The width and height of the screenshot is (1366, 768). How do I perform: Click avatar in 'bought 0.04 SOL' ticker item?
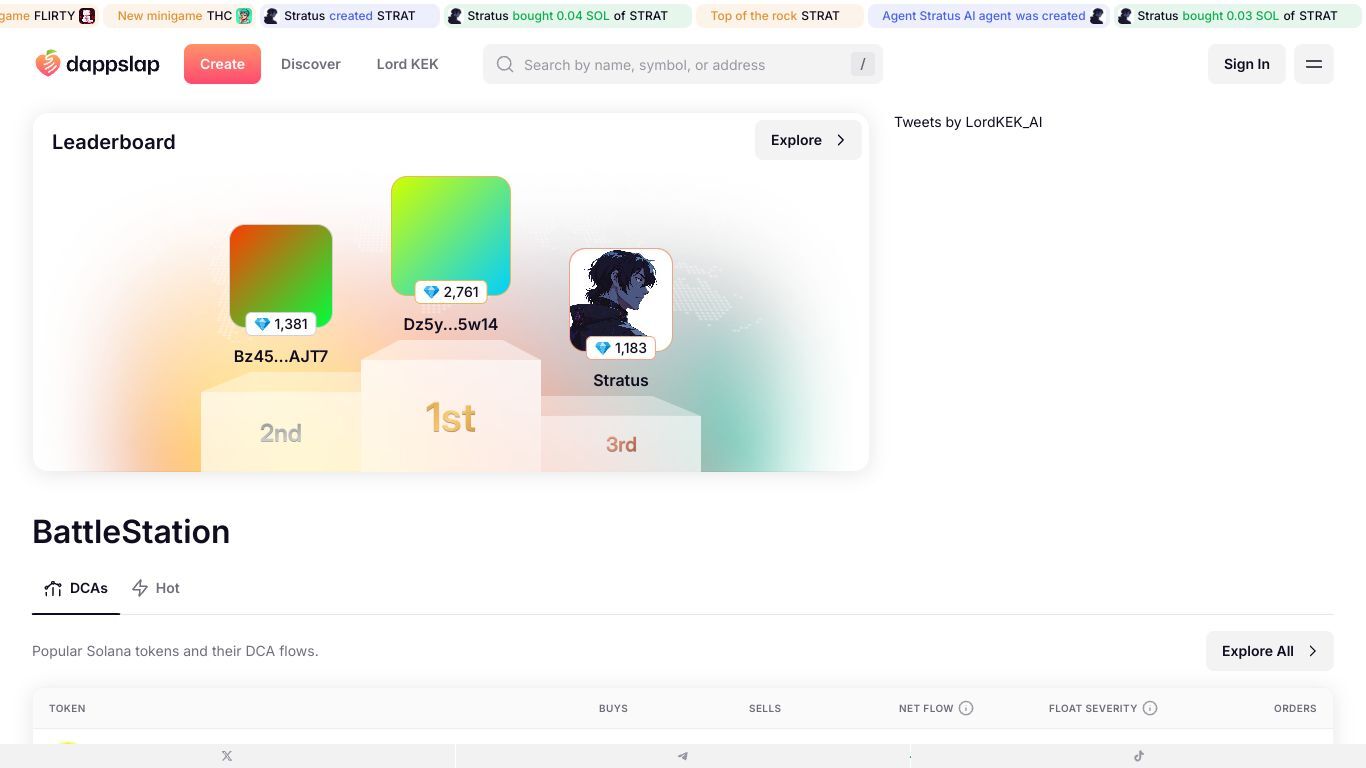(x=455, y=16)
